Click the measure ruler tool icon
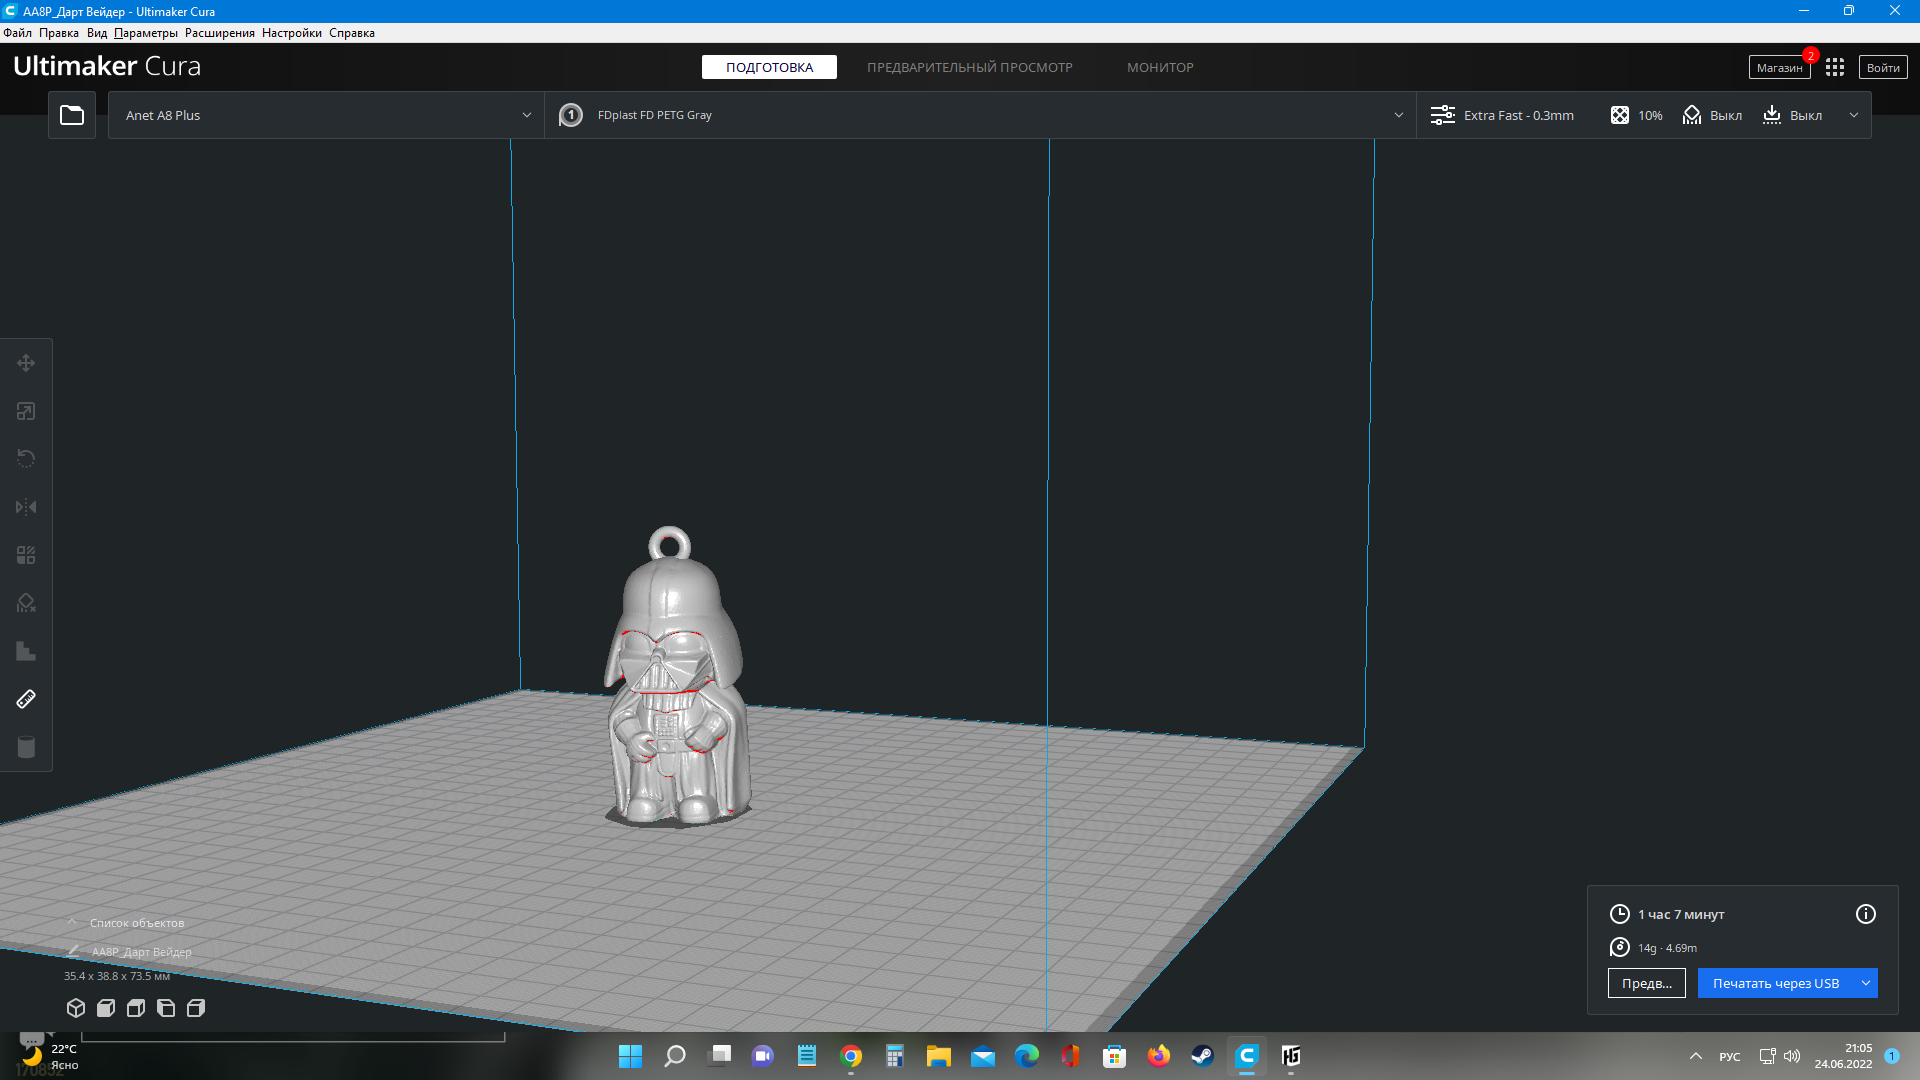 click(26, 699)
